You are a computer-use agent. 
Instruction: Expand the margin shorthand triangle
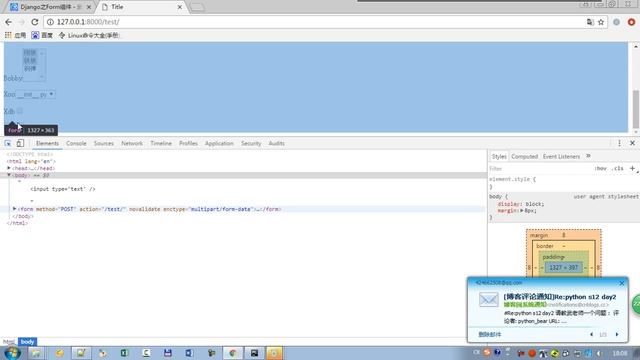click(x=522, y=211)
